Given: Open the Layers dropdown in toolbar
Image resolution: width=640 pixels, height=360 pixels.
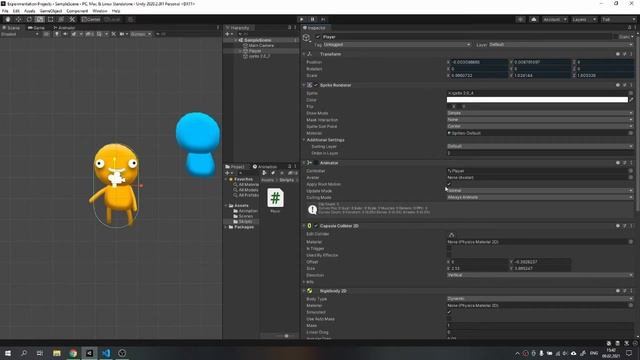Looking at the screenshot, I should click(584, 19).
